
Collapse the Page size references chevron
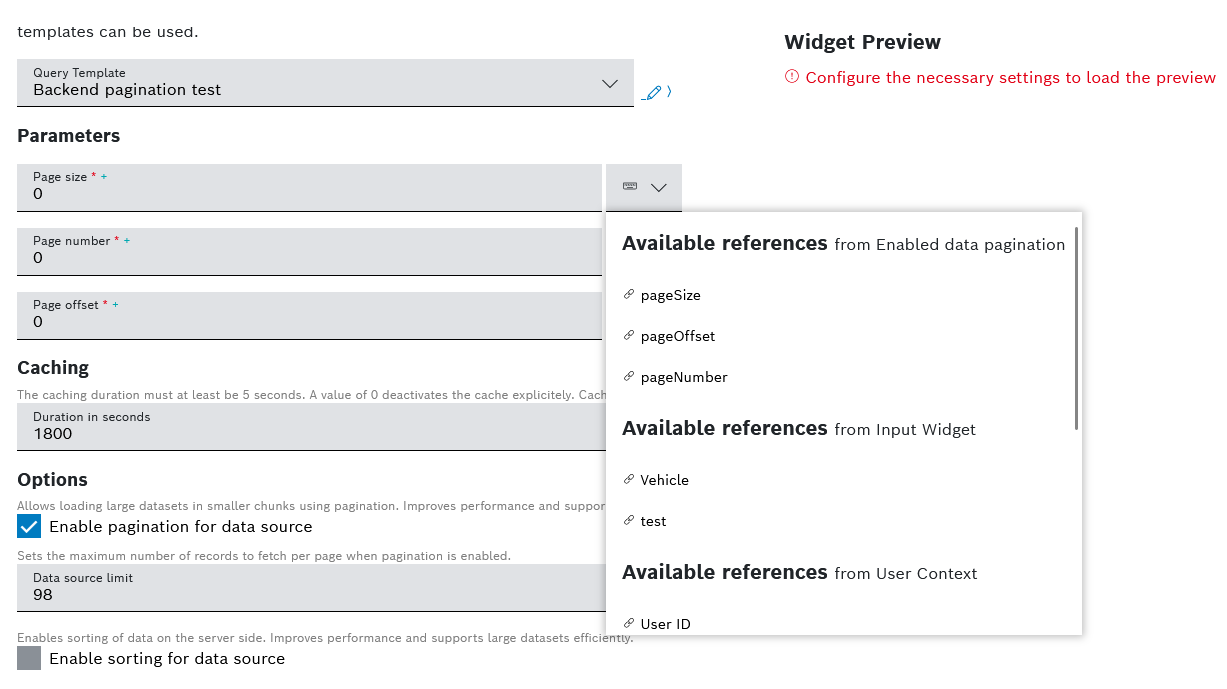pos(659,187)
